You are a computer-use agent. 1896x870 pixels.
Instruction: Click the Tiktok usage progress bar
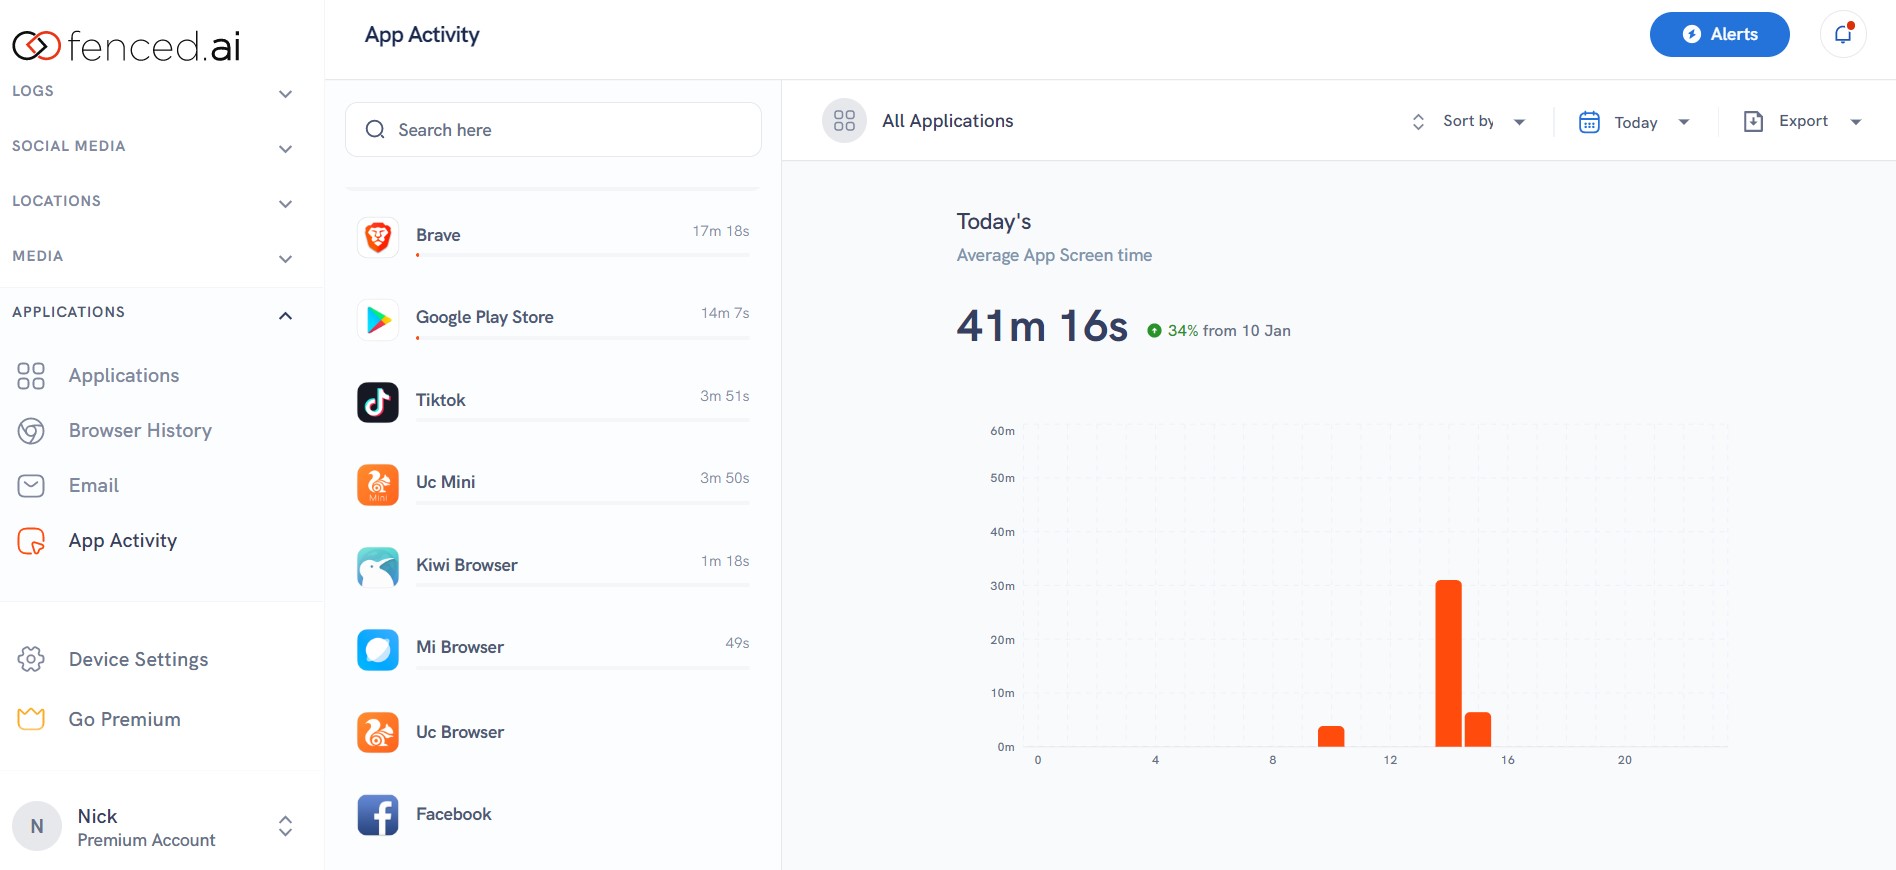click(583, 420)
